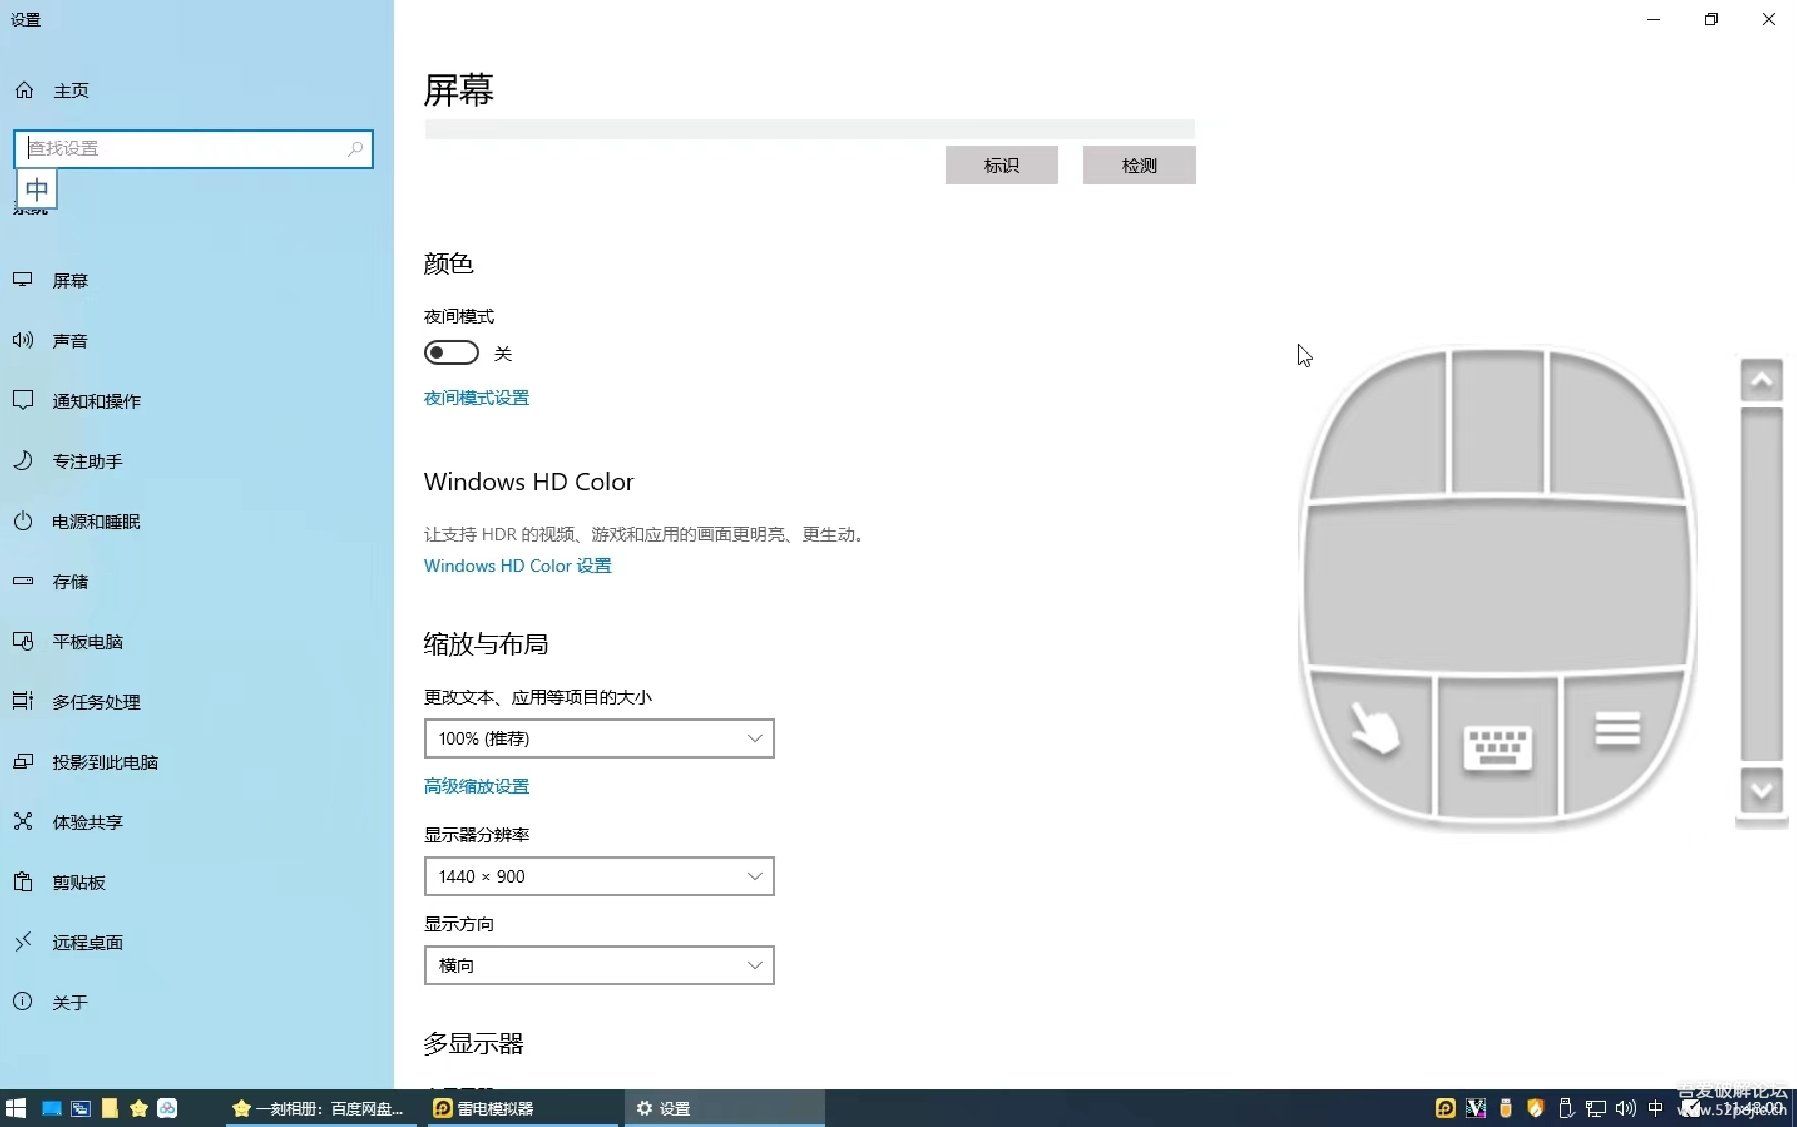
Task: Click the scroll down arrow on virtual scroller
Action: (1761, 791)
